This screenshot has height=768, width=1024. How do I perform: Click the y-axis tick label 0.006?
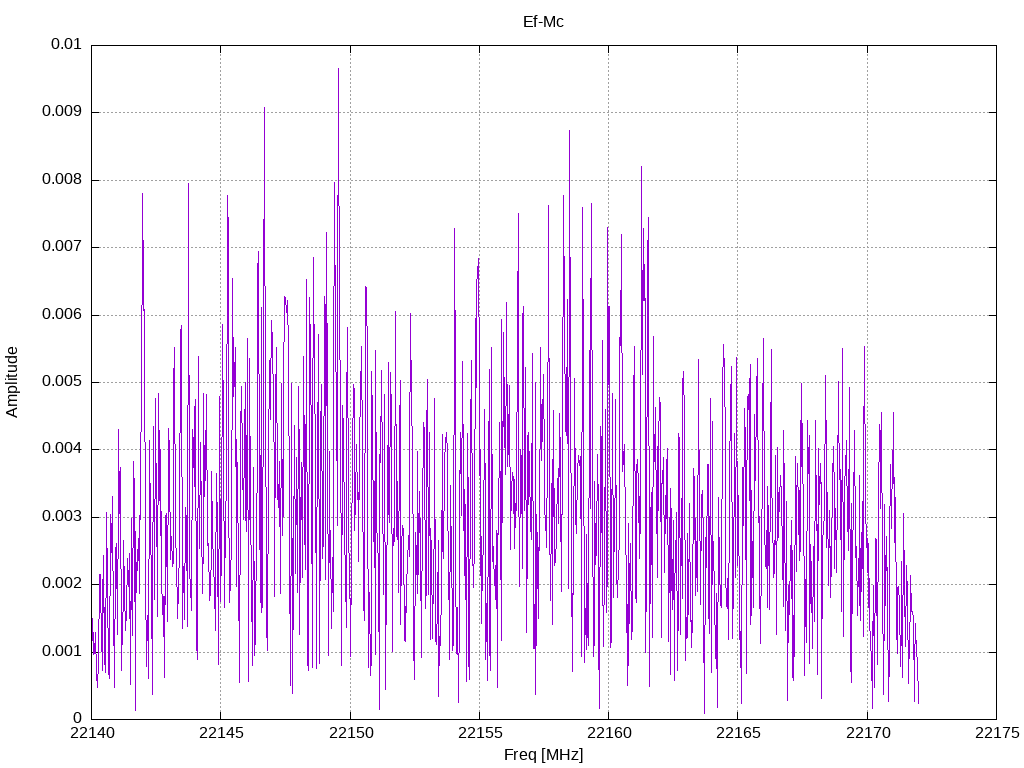click(62, 314)
